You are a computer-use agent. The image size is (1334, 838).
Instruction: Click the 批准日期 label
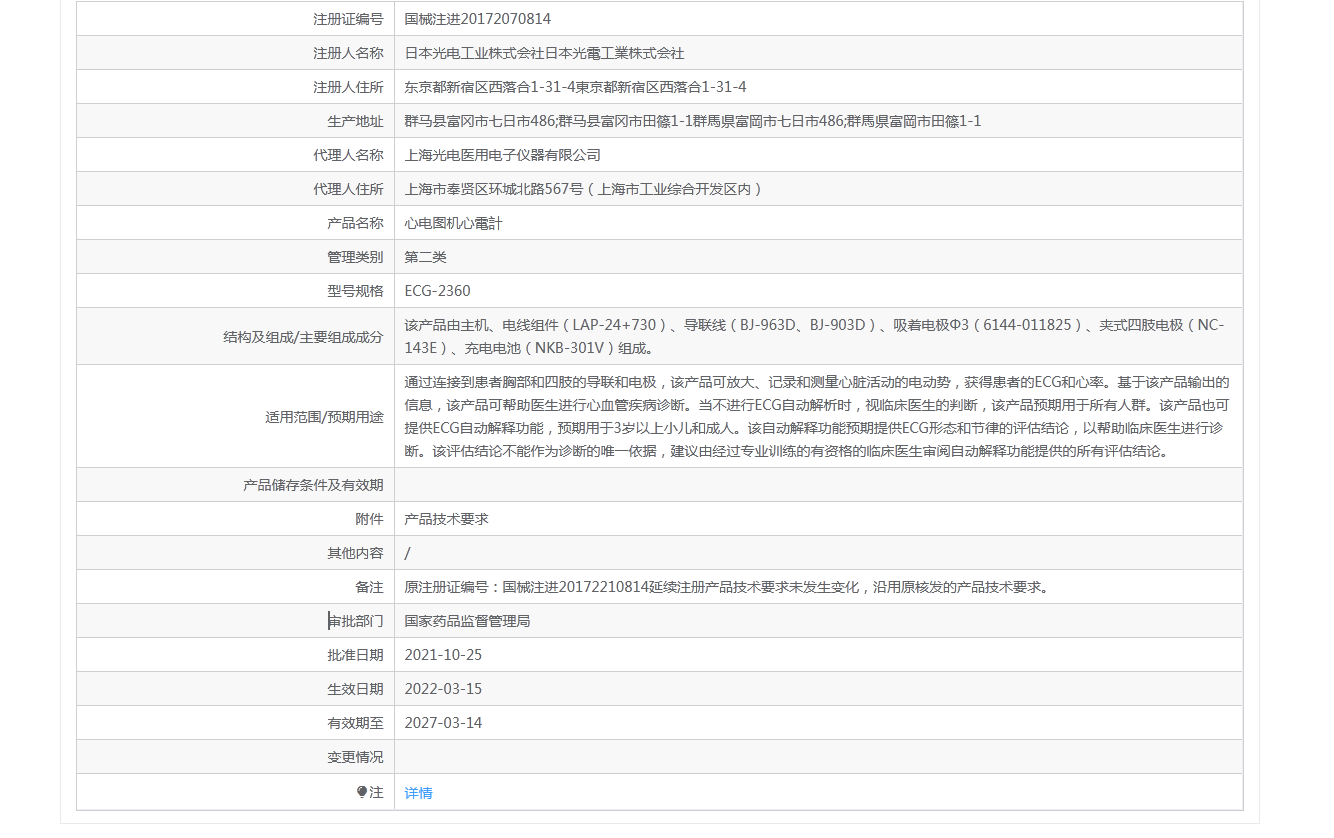[355, 655]
